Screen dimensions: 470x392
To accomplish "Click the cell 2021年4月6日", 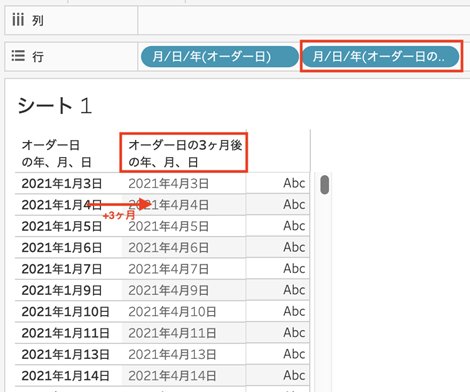I will 168,248.
